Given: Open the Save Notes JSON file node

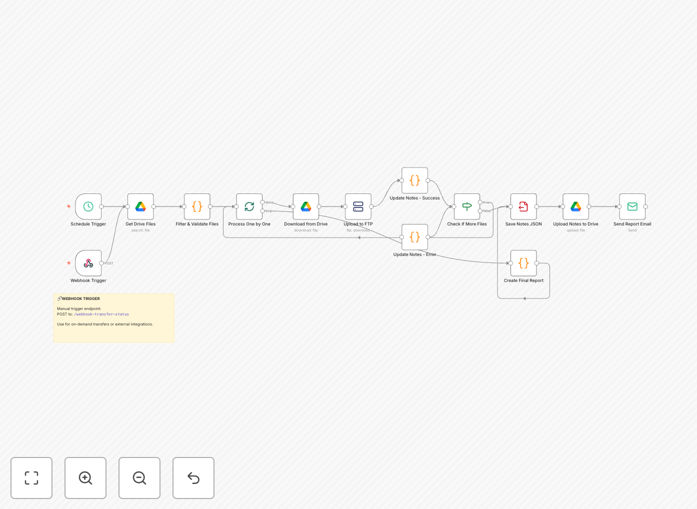Looking at the screenshot, I should tap(524, 206).
